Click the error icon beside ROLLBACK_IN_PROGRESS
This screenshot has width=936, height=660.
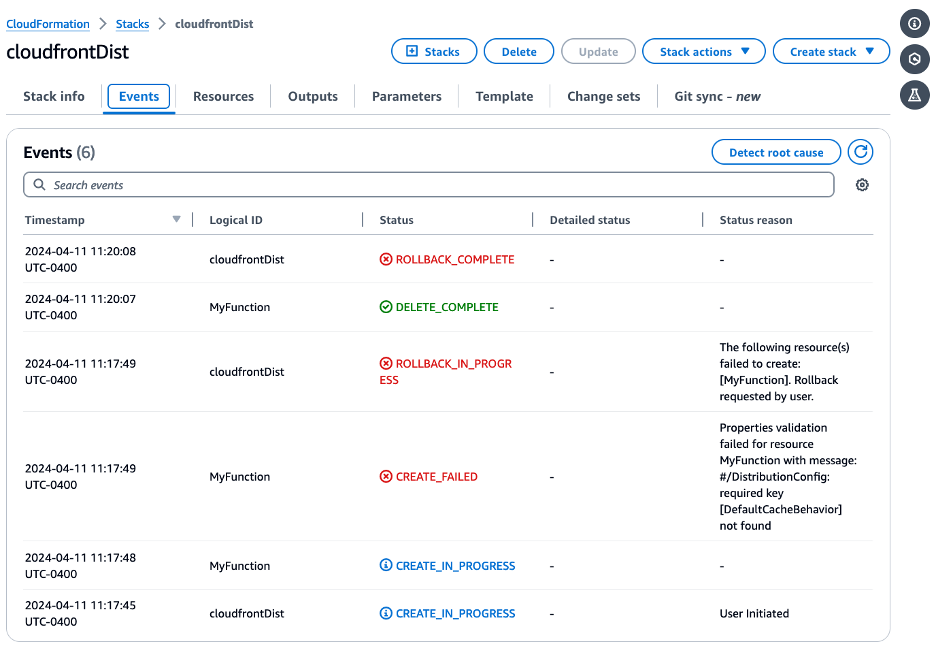tap(387, 363)
